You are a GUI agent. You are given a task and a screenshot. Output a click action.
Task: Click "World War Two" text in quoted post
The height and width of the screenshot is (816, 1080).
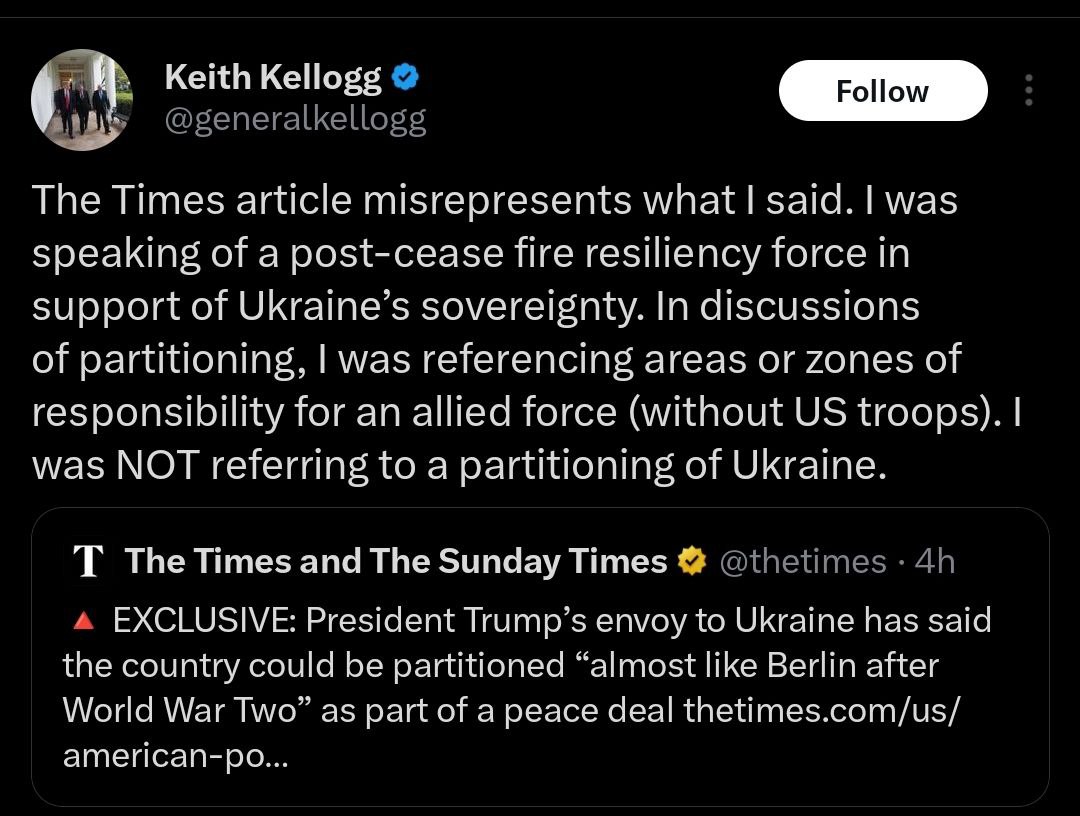tap(177, 709)
